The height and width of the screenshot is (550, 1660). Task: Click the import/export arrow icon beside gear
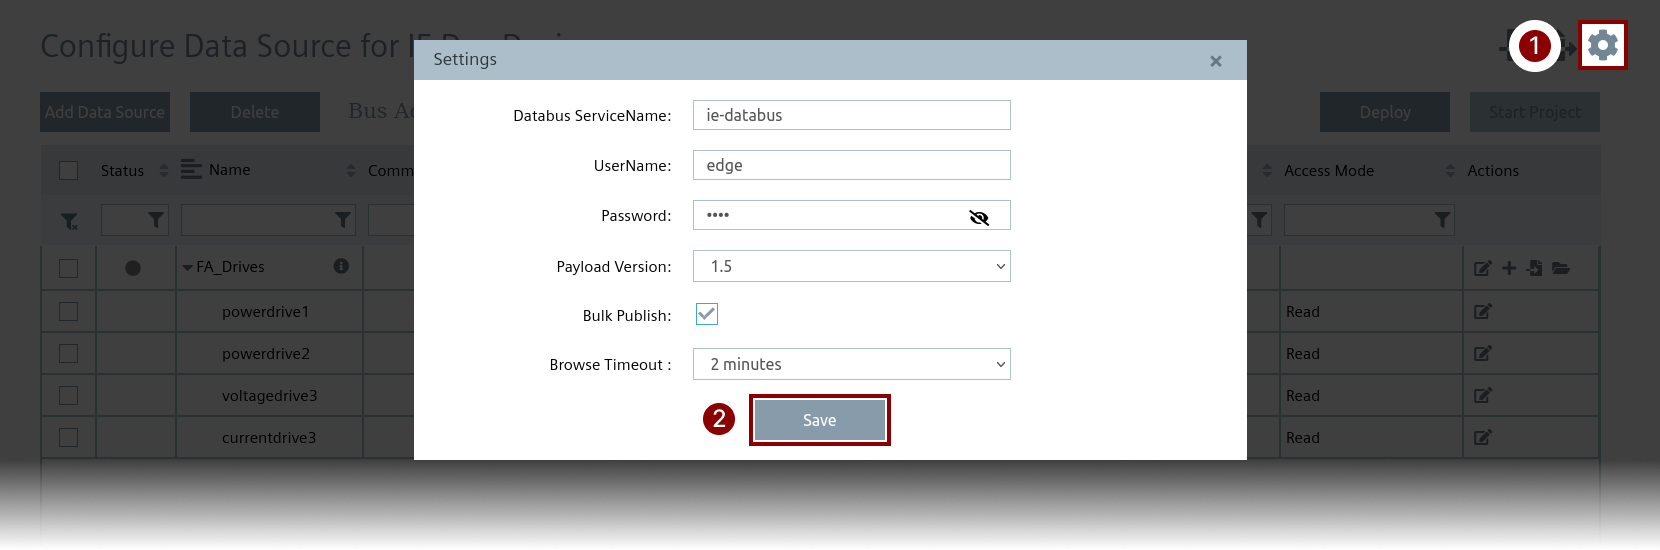click(1570, 47)
